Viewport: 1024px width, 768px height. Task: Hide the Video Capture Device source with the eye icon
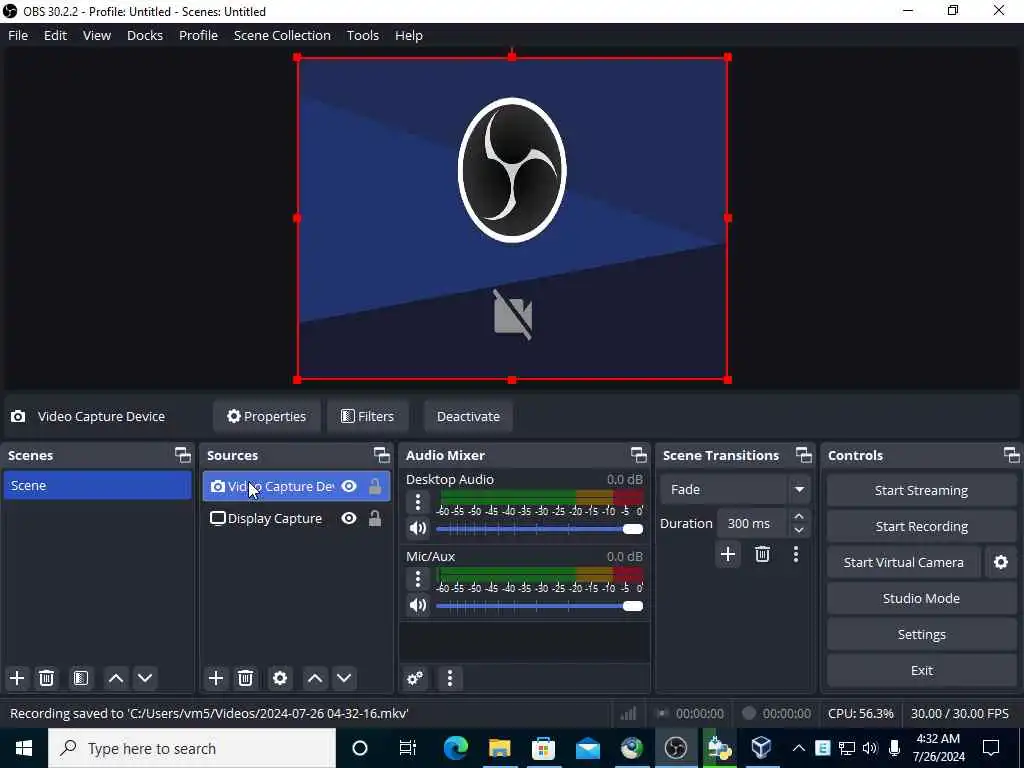(349, 486)
